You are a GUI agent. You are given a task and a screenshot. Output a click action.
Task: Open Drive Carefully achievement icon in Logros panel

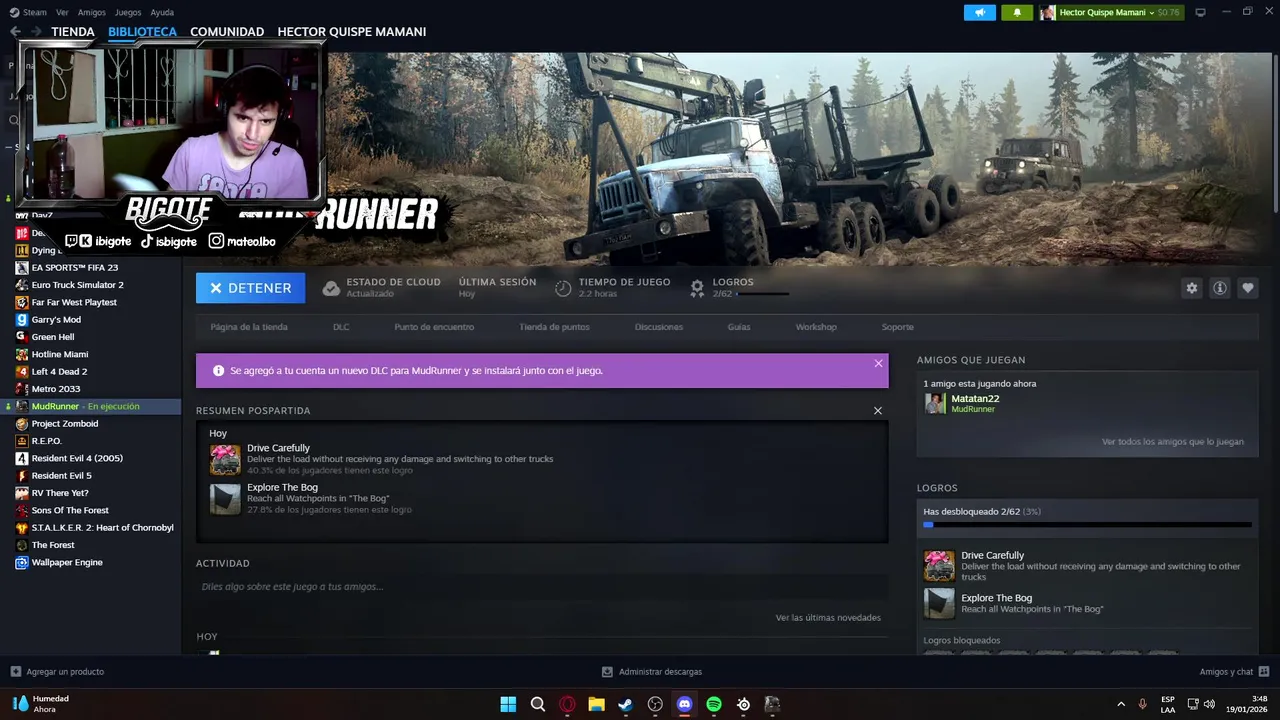[939, 566]
